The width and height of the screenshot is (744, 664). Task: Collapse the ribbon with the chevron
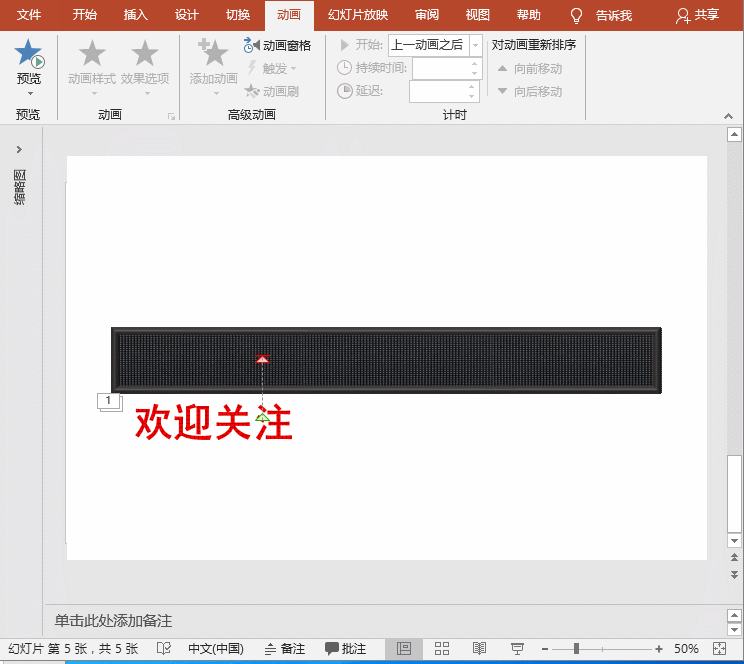[728, 116]
